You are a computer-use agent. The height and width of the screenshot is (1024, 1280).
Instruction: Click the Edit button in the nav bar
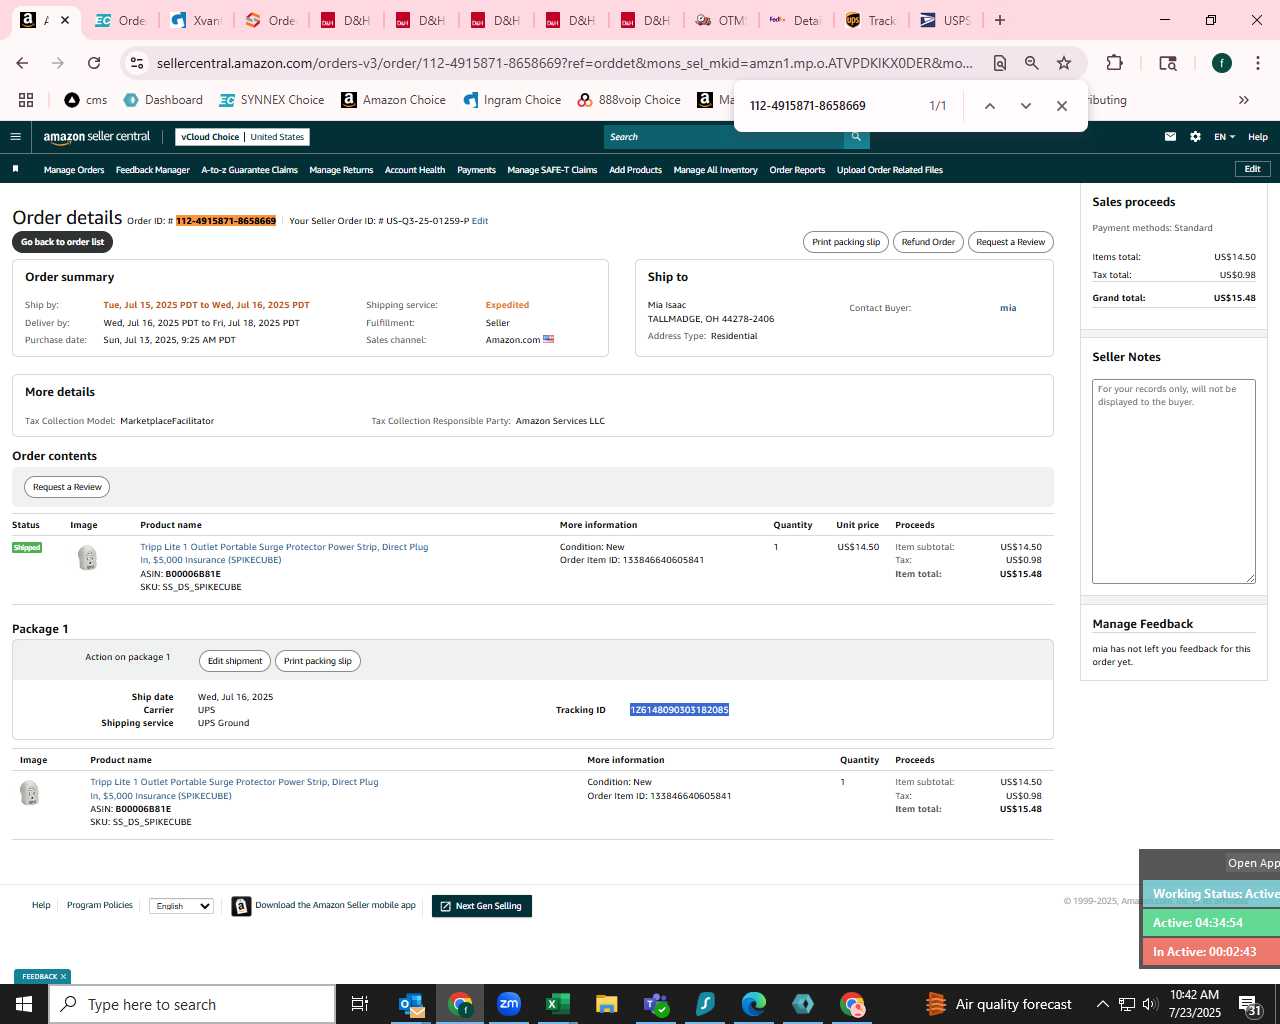click(x=1252, y=169)
